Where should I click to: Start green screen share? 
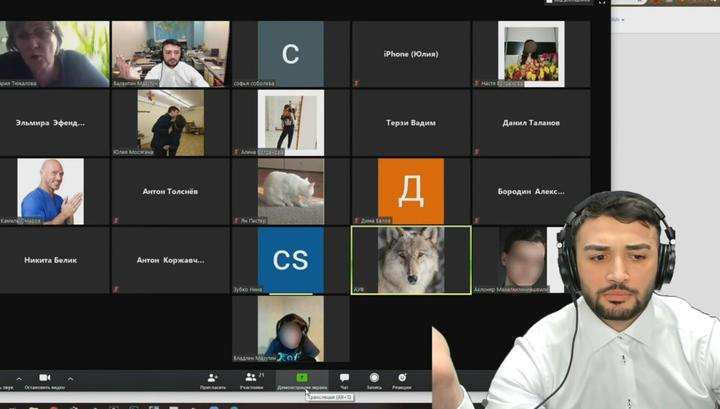(302, 378)
